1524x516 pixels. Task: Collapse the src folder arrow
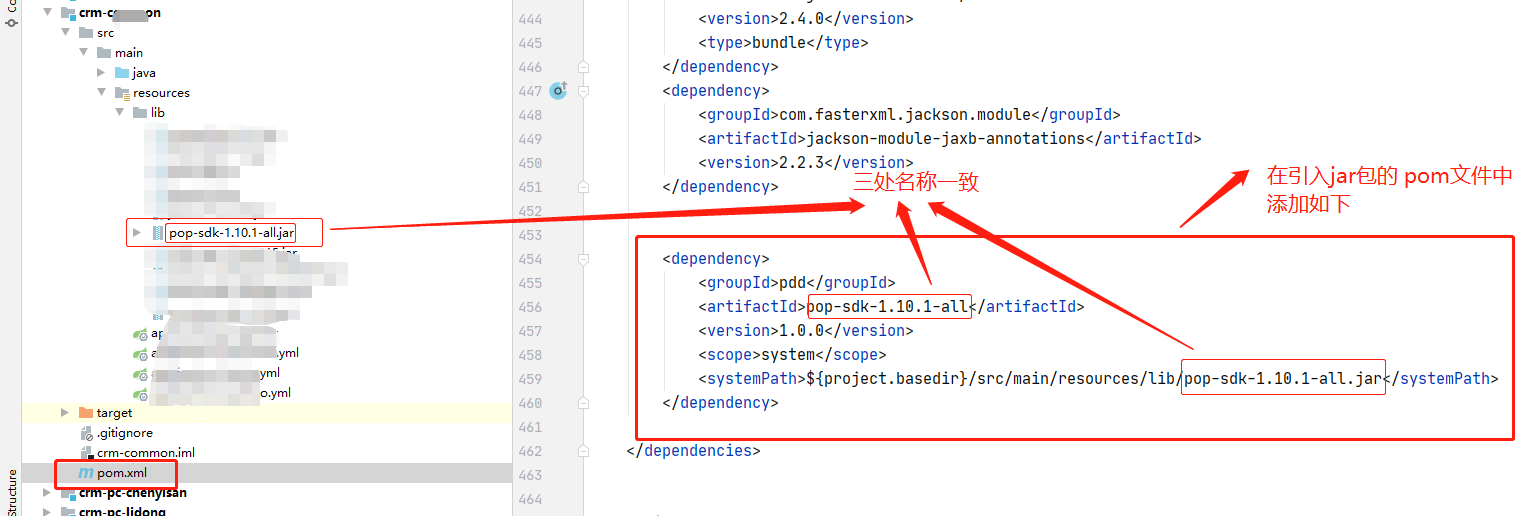pos(66,33)
